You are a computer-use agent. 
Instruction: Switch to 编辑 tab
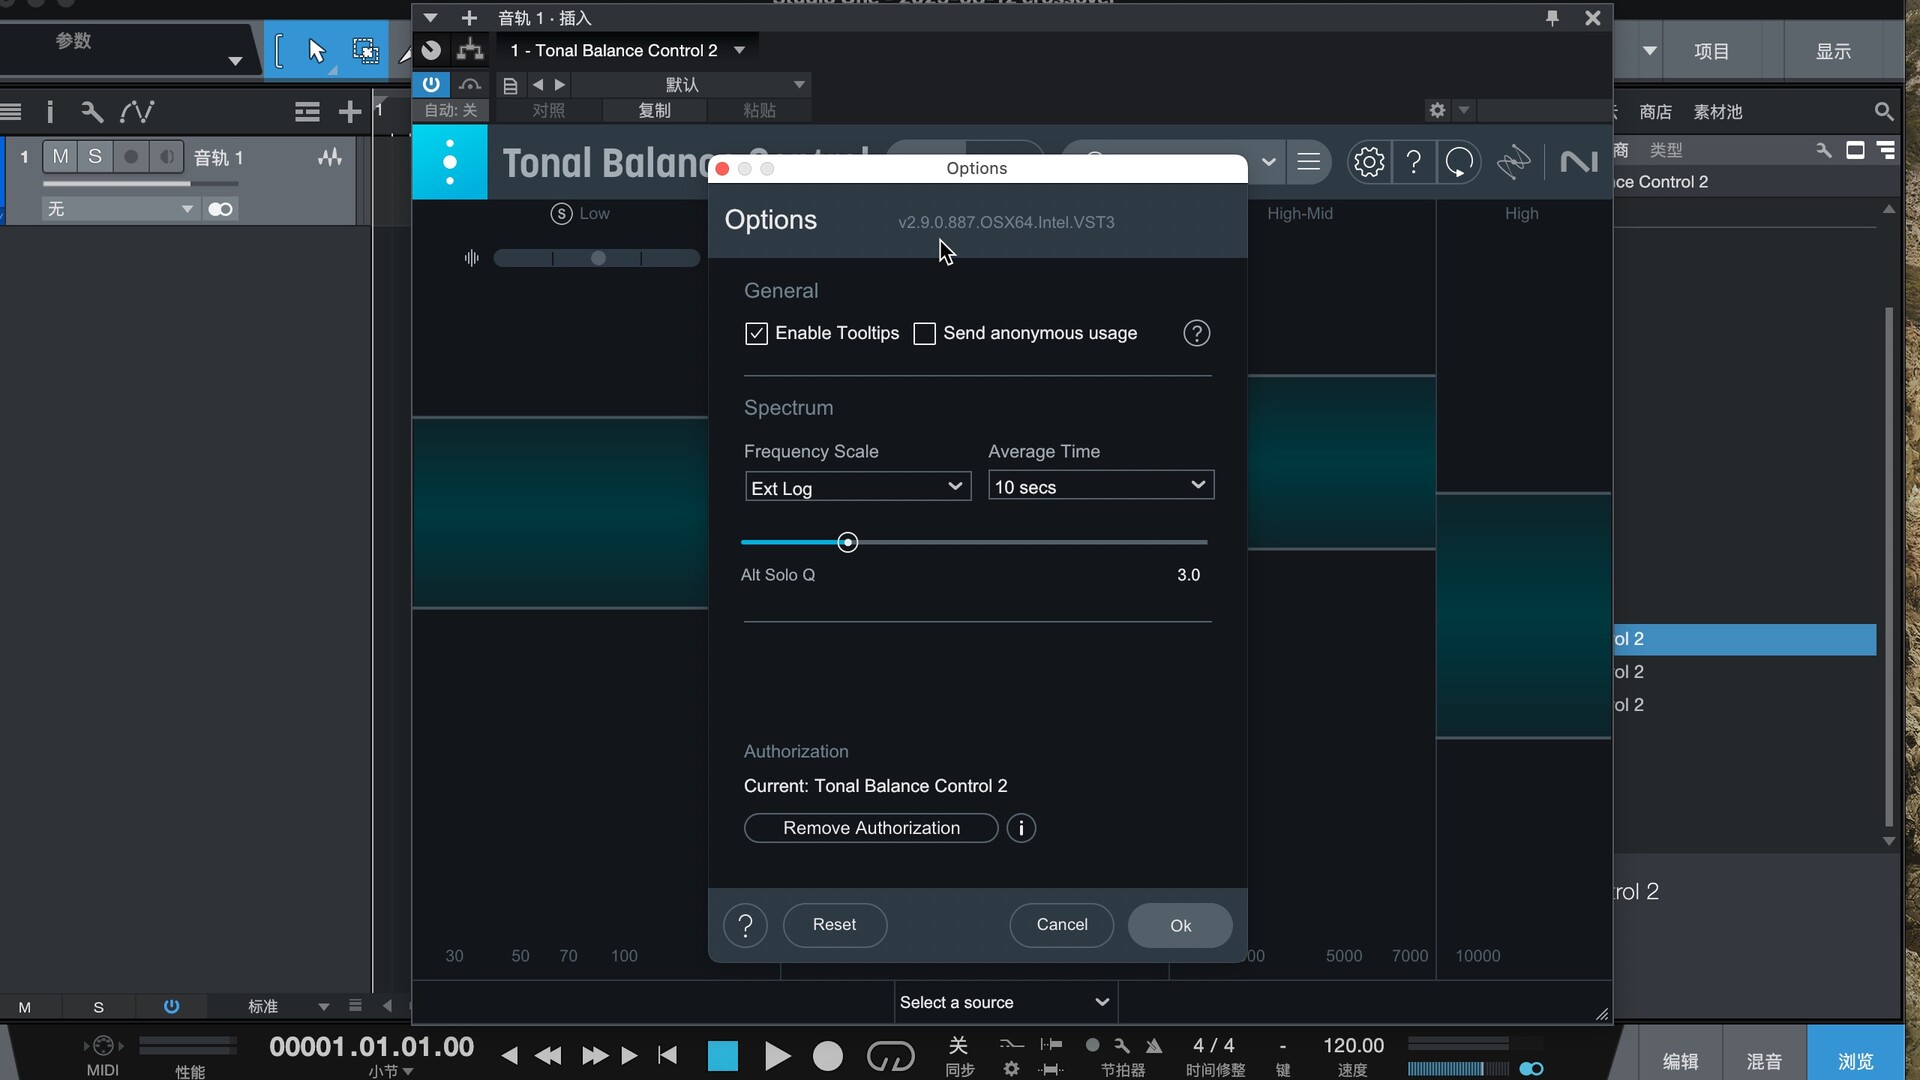tap(1680, 1060)
